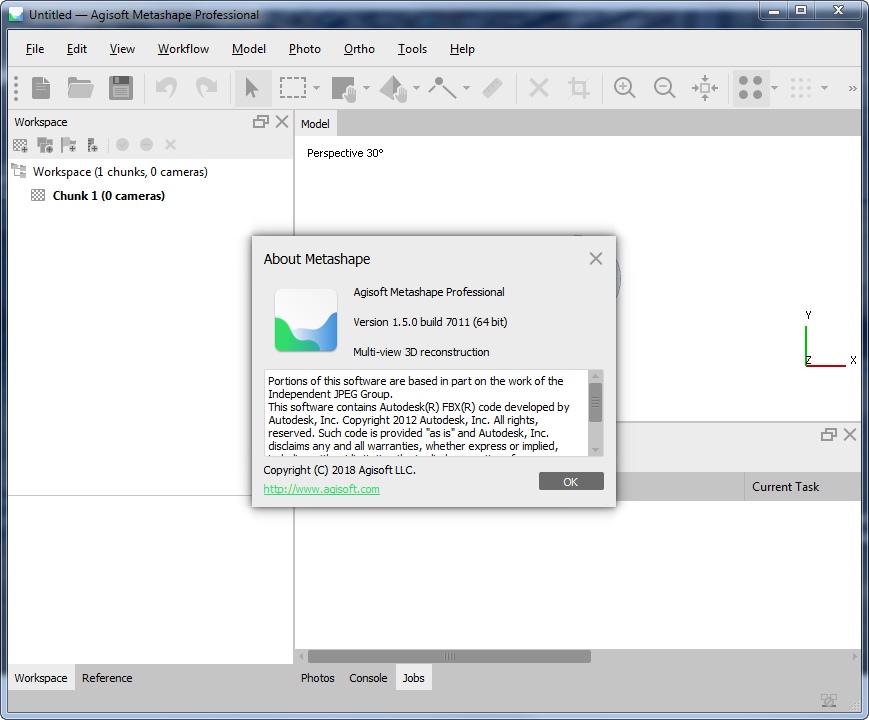Viewport: 869px width, 720px height.
Task: Zoom in on the model view
Action: point(625,88)
